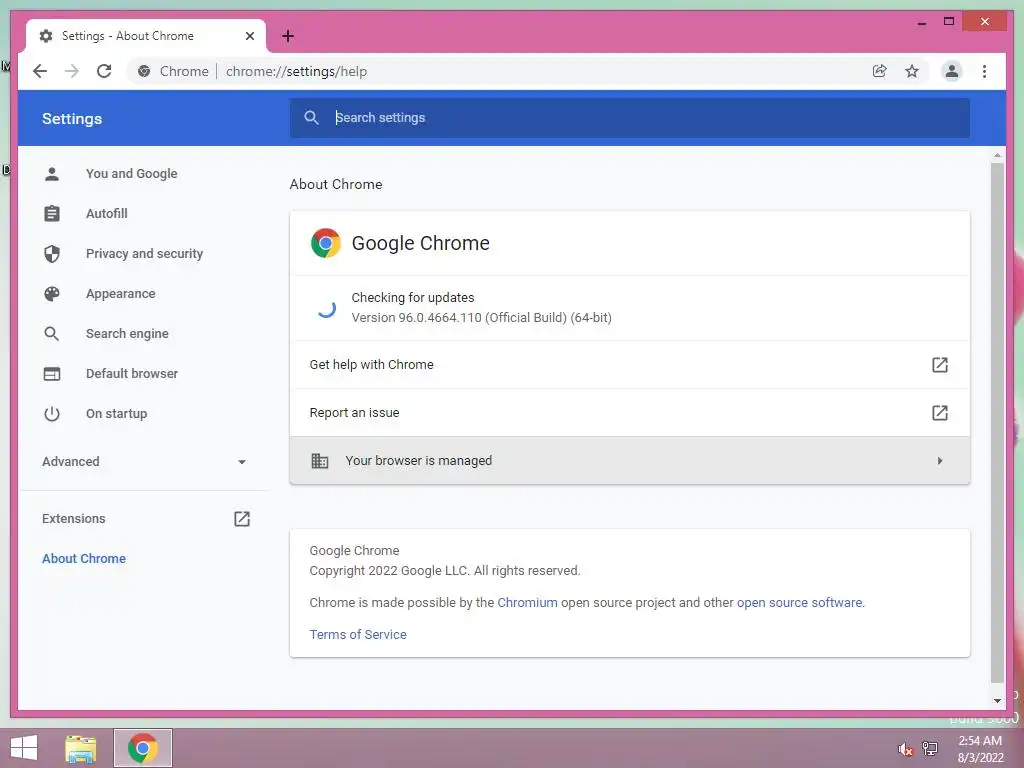
Task: Click the muted volume icon in system tray
Action: (905, 749)
